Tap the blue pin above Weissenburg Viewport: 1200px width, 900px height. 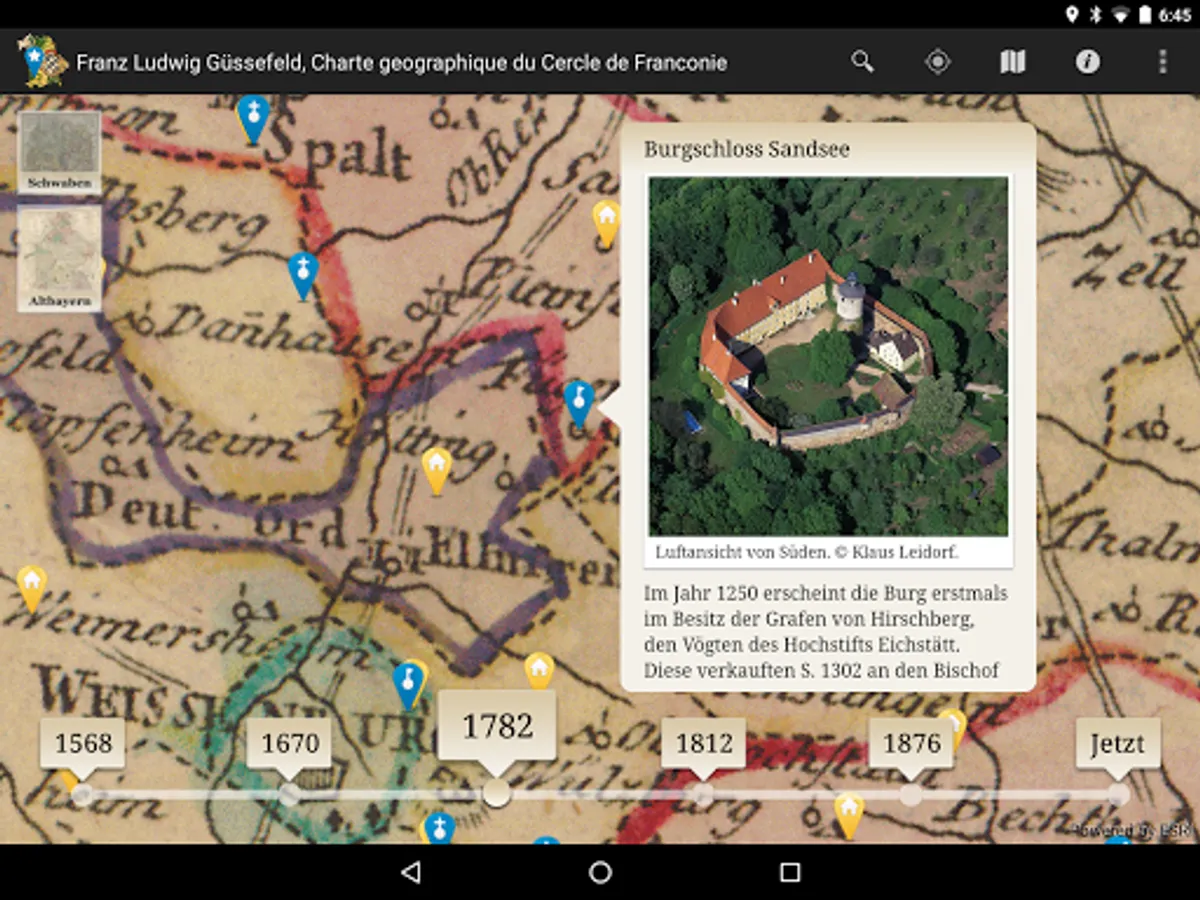pyautogui.click(x=407, y=686)
